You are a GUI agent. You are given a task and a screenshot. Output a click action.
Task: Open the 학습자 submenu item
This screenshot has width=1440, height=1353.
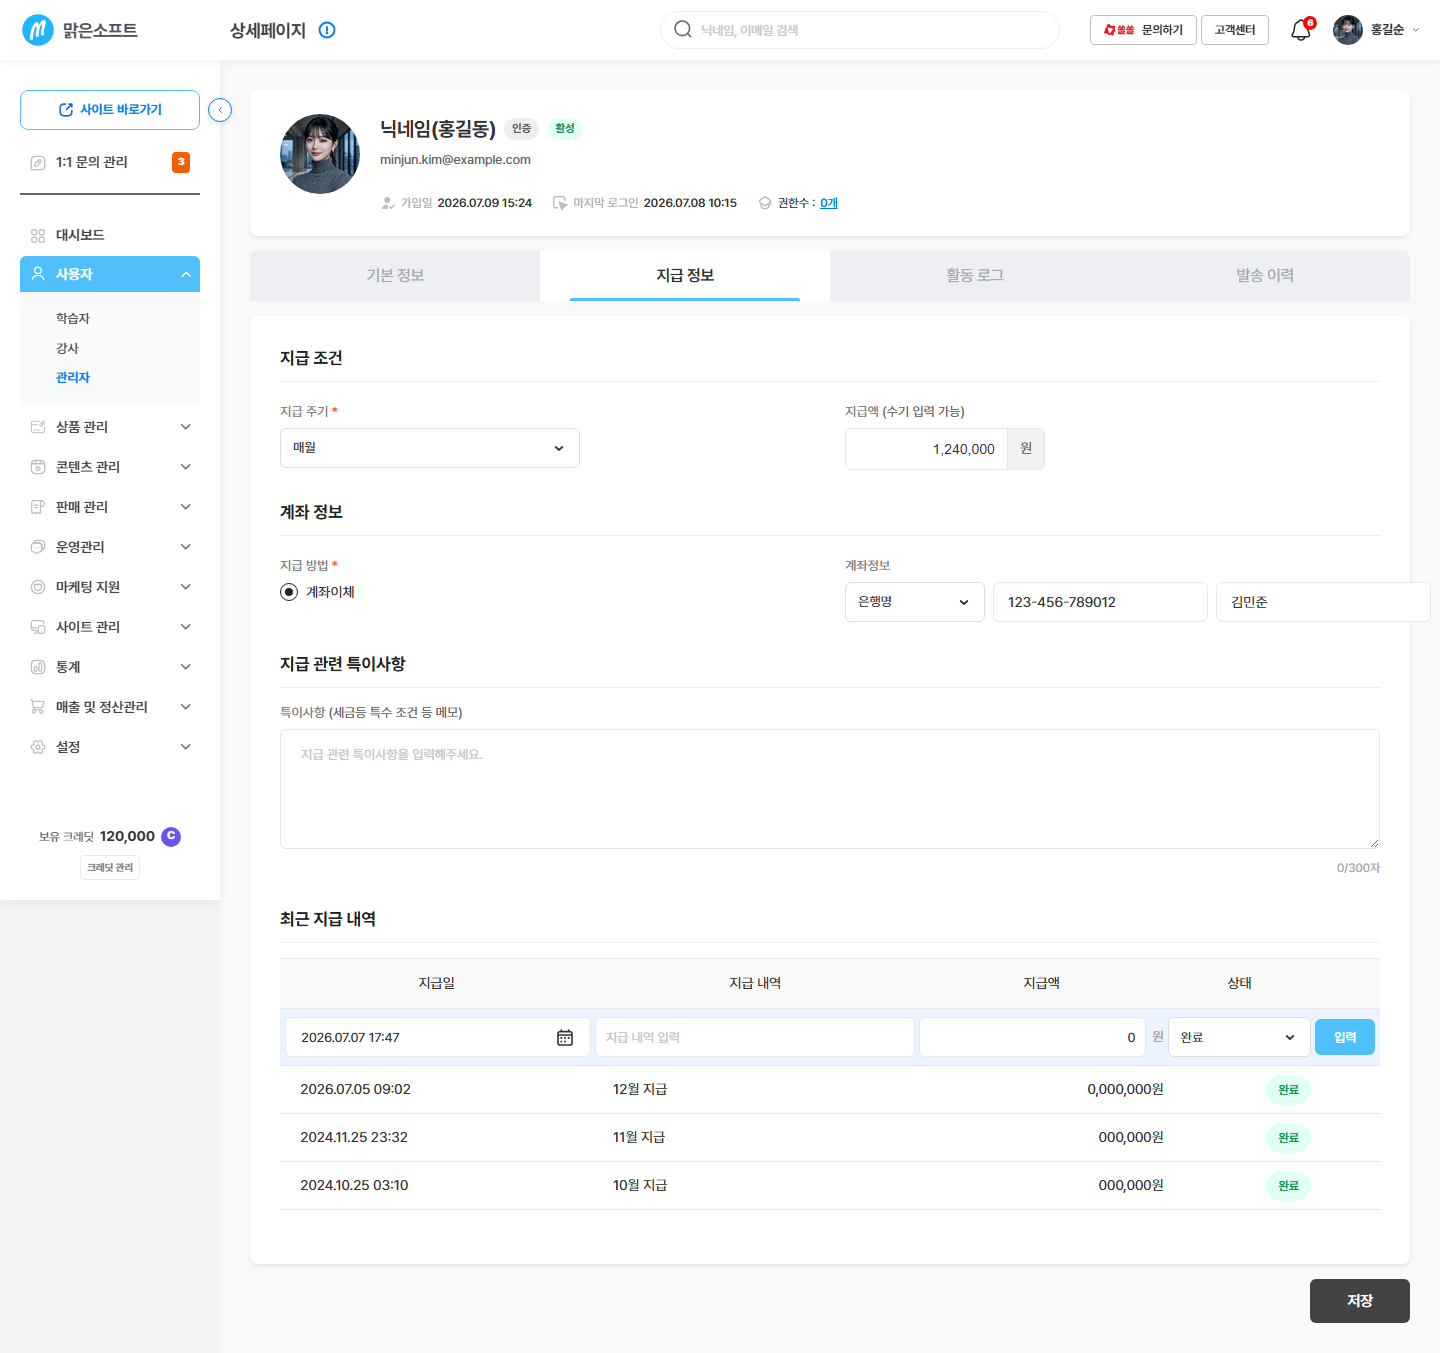point(73,318)
